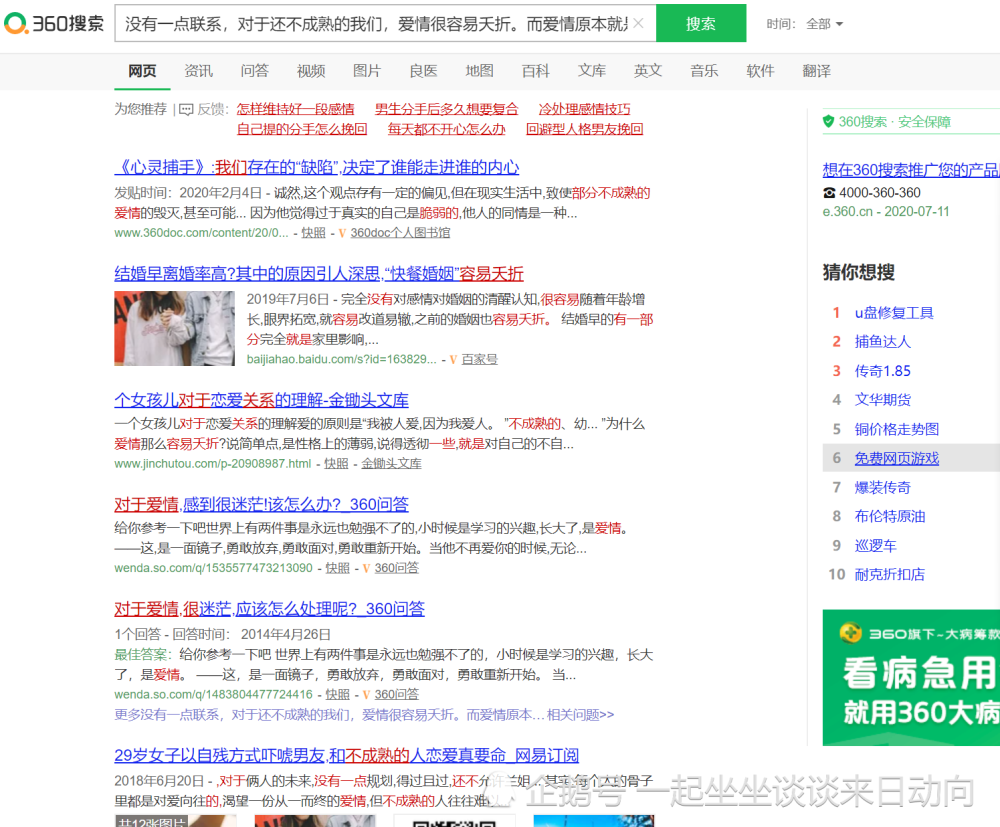Search suggested term u盘修复工具
The image size is (1000, 827).
[894, 313]
